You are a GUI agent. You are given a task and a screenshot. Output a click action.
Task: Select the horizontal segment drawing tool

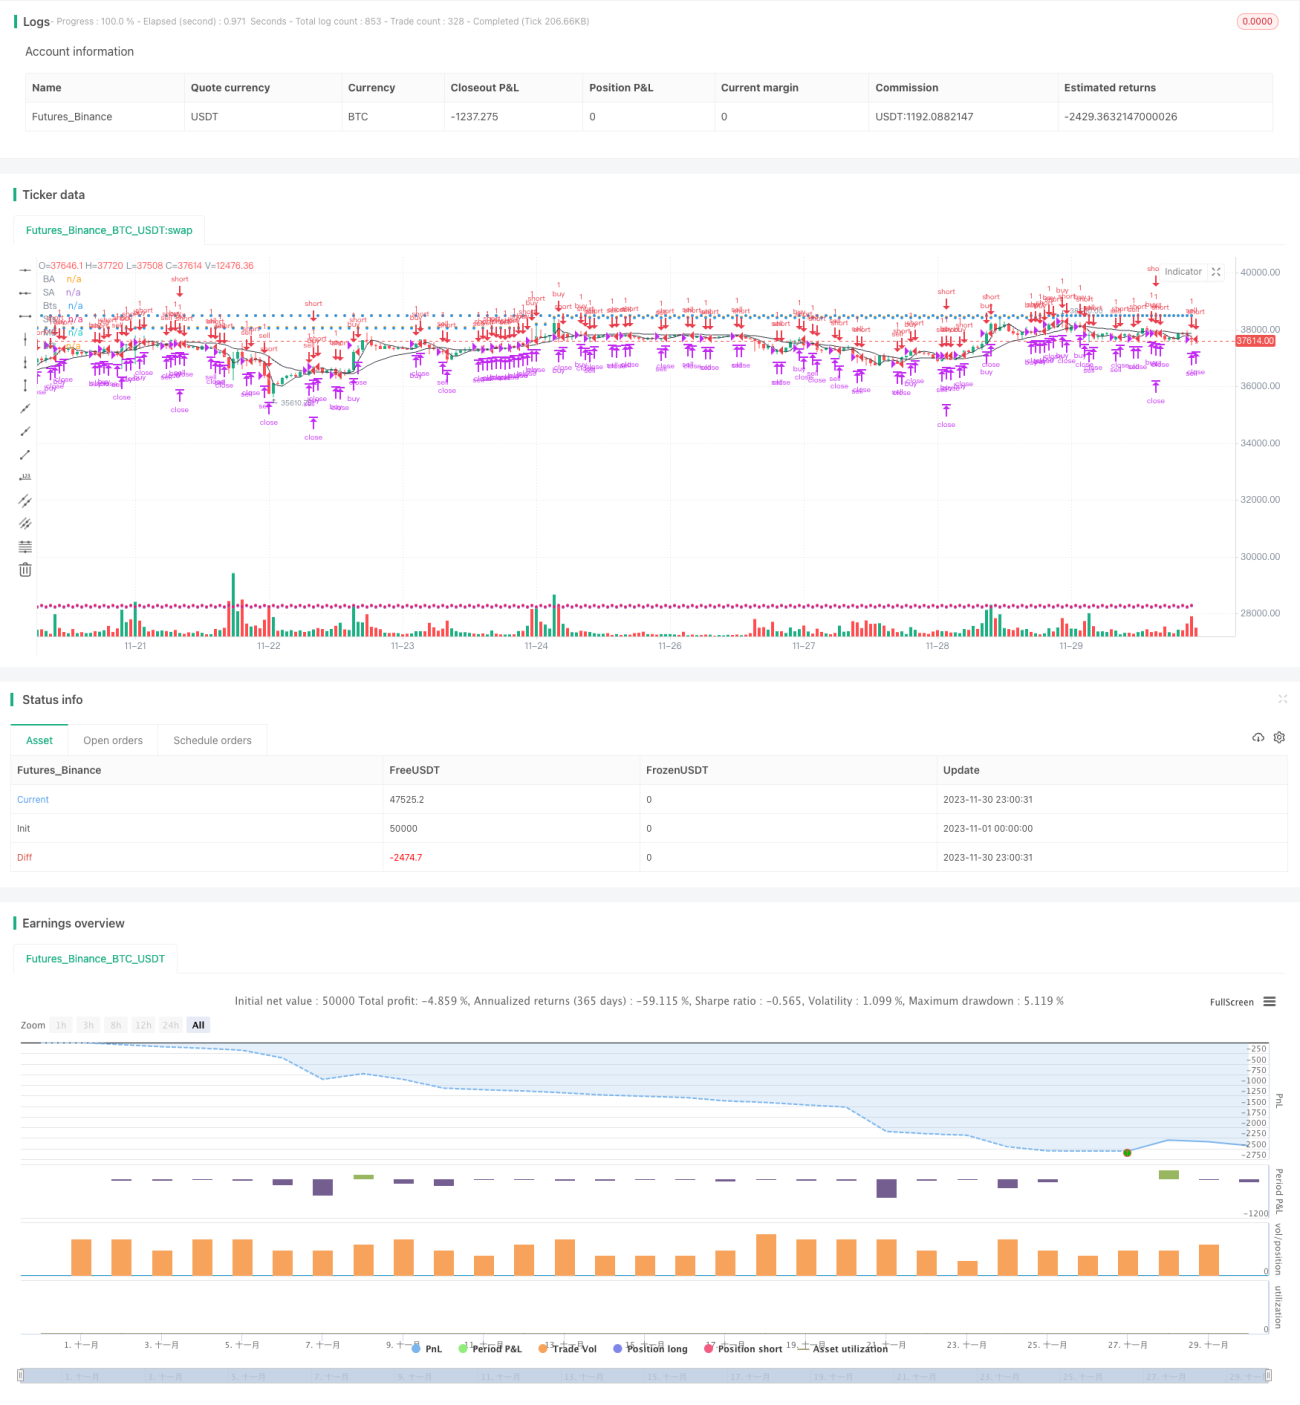[25, 316]
